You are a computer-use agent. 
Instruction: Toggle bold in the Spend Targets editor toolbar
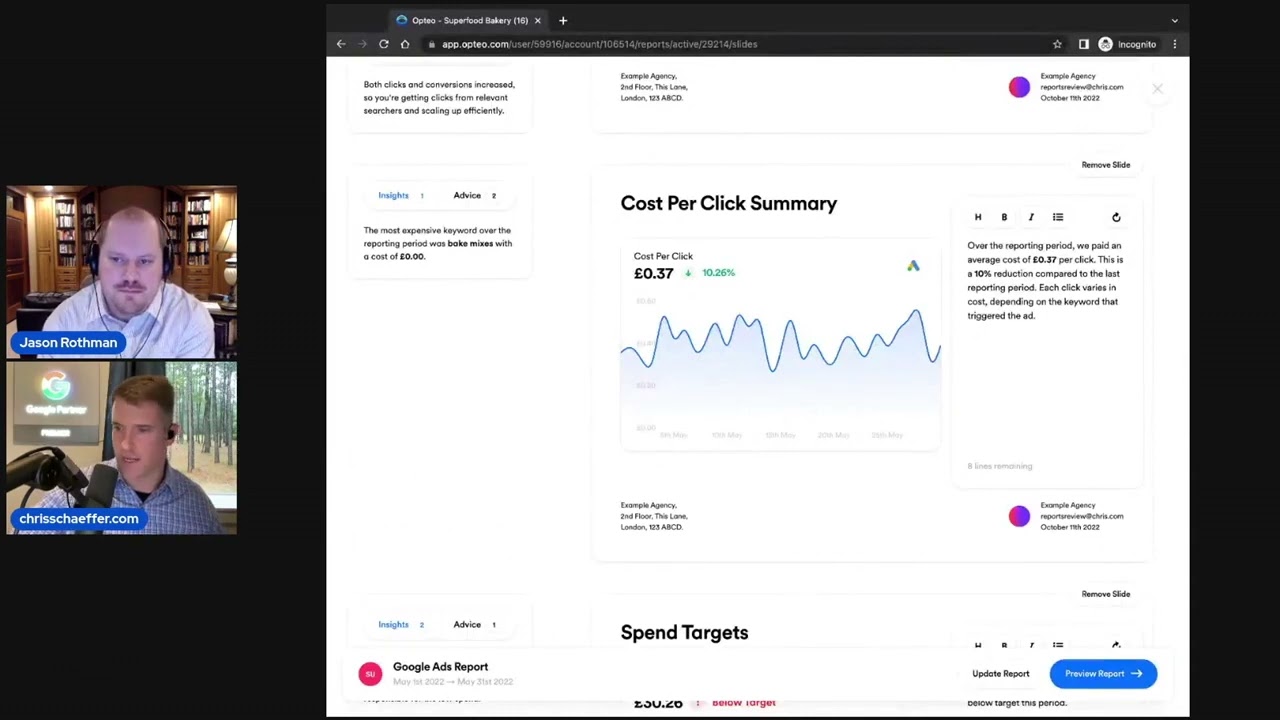[x=1004, y=646]
